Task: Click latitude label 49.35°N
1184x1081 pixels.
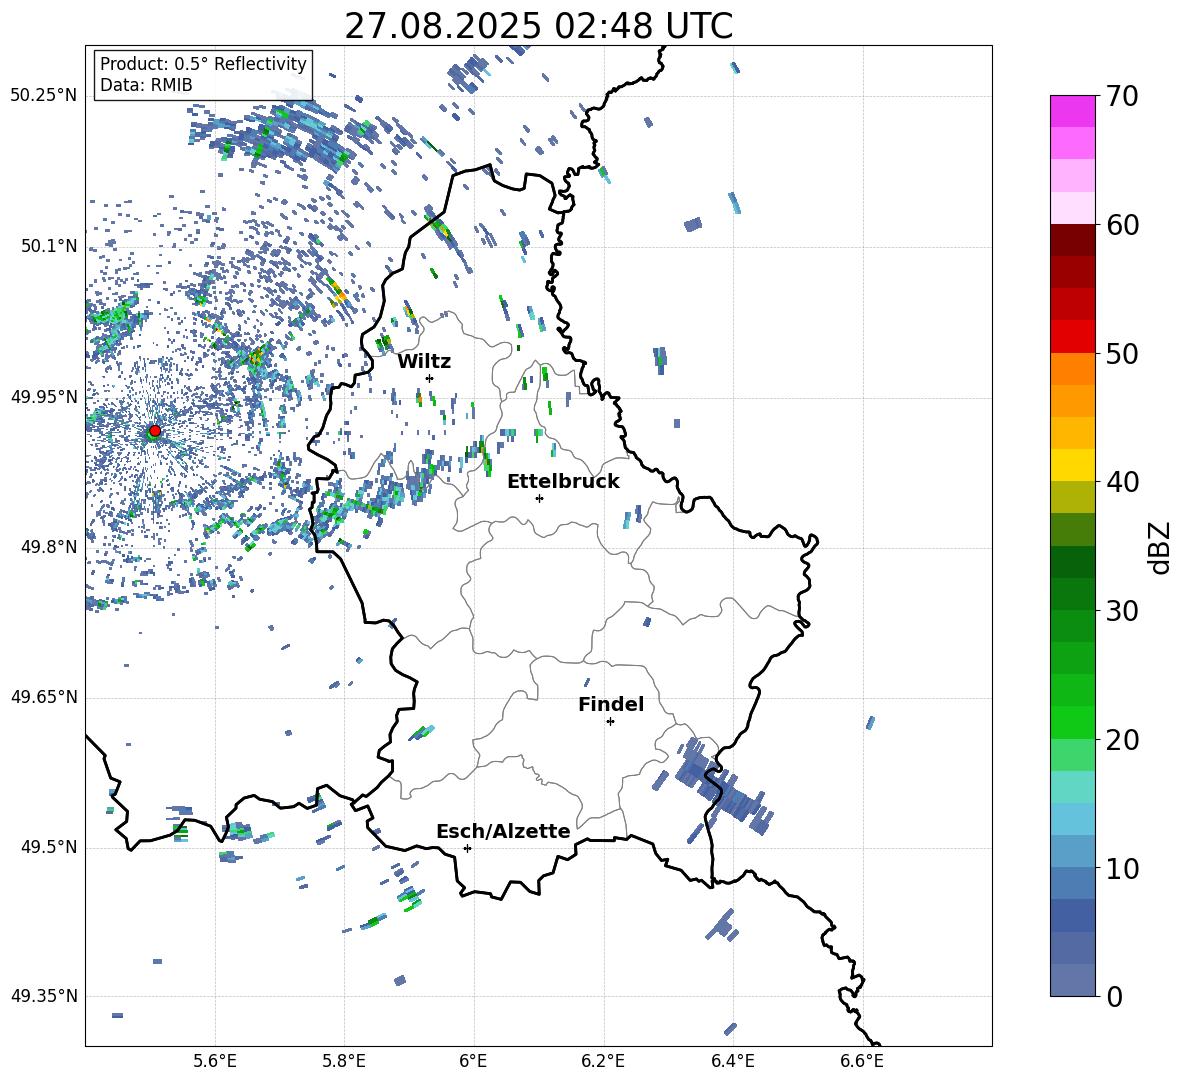Action: [44, 996]
